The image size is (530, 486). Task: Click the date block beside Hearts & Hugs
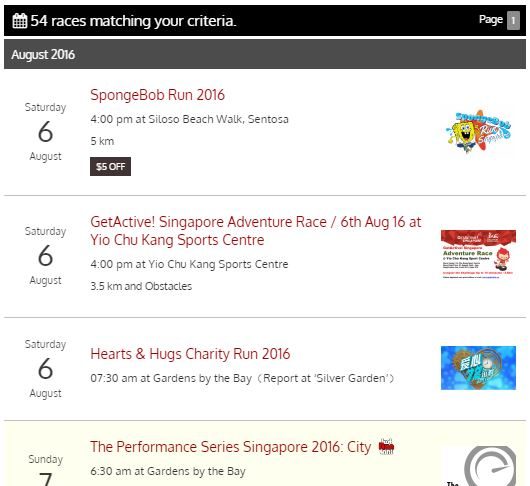45,369
